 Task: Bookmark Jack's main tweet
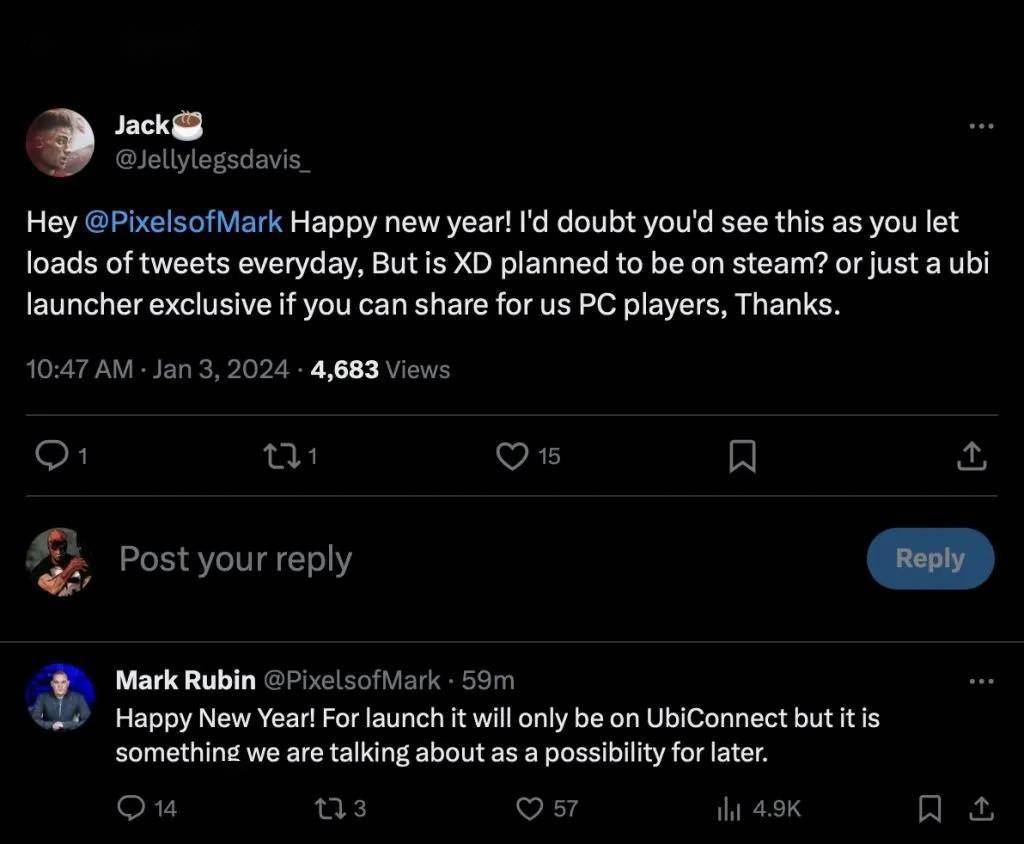741,457
